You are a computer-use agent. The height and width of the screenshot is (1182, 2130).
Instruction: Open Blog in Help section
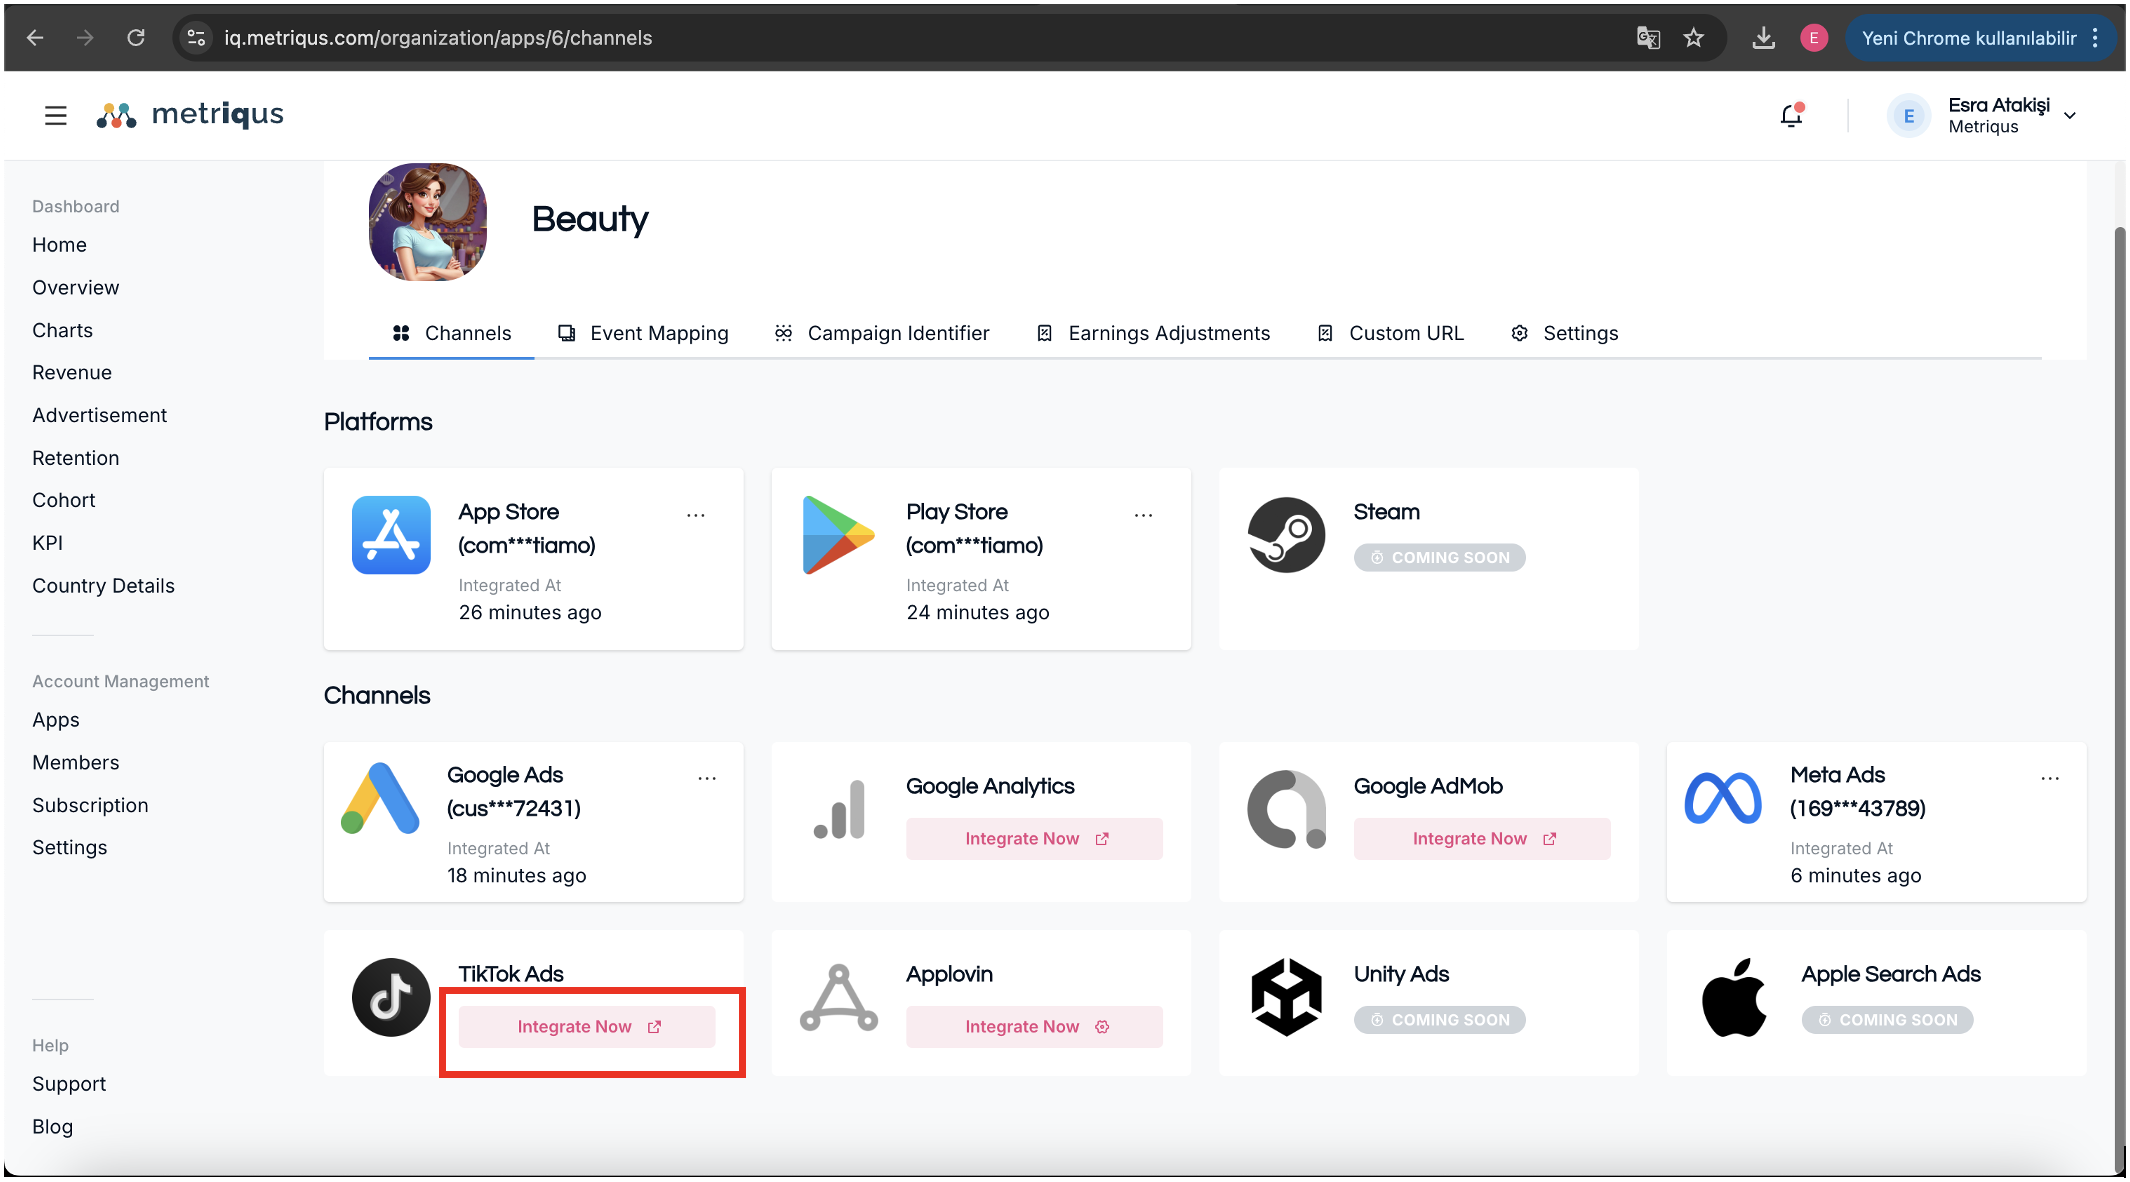52,1127
